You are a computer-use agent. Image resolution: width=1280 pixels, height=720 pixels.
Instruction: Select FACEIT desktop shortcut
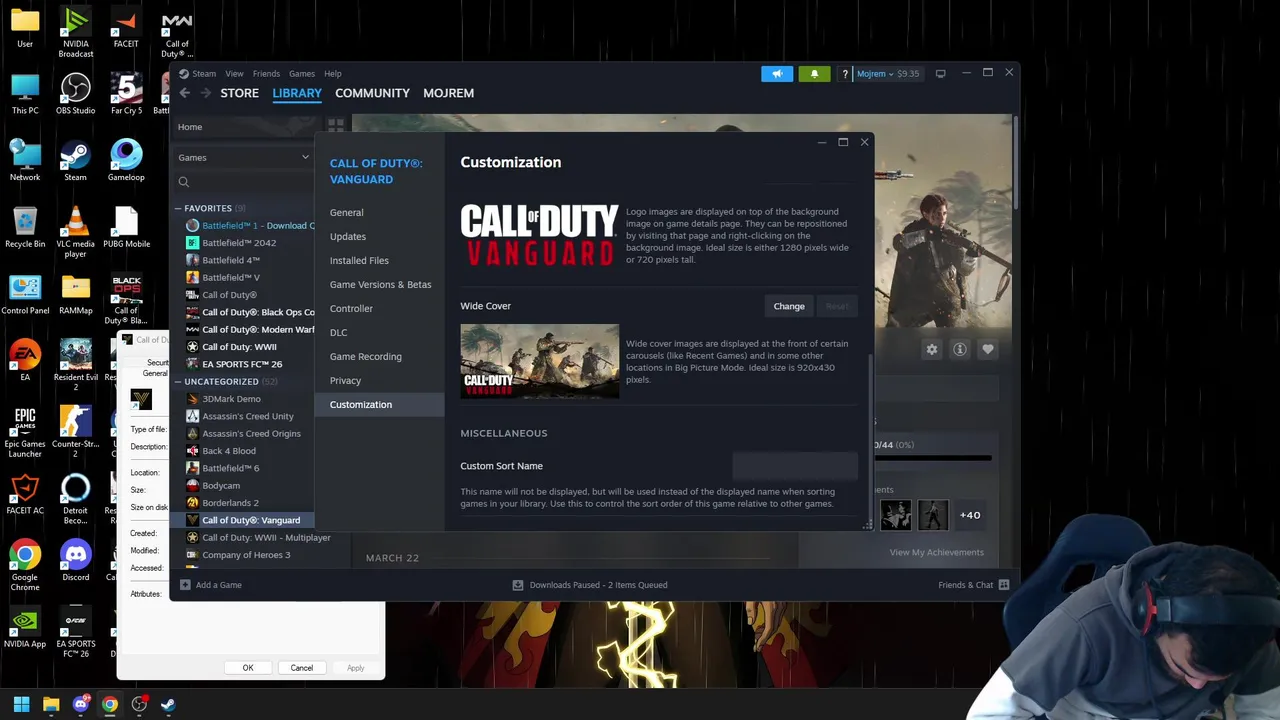click(126, 28)
